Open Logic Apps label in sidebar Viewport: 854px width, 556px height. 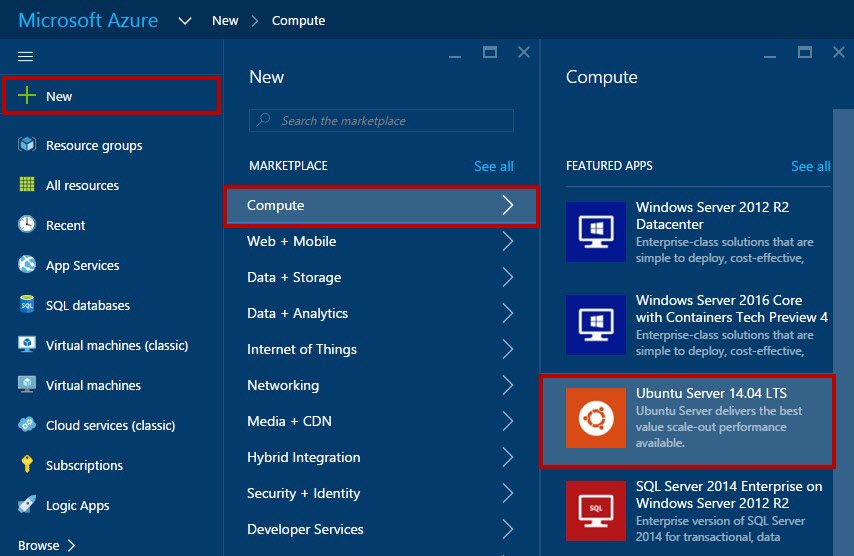(x=77, y=505)
